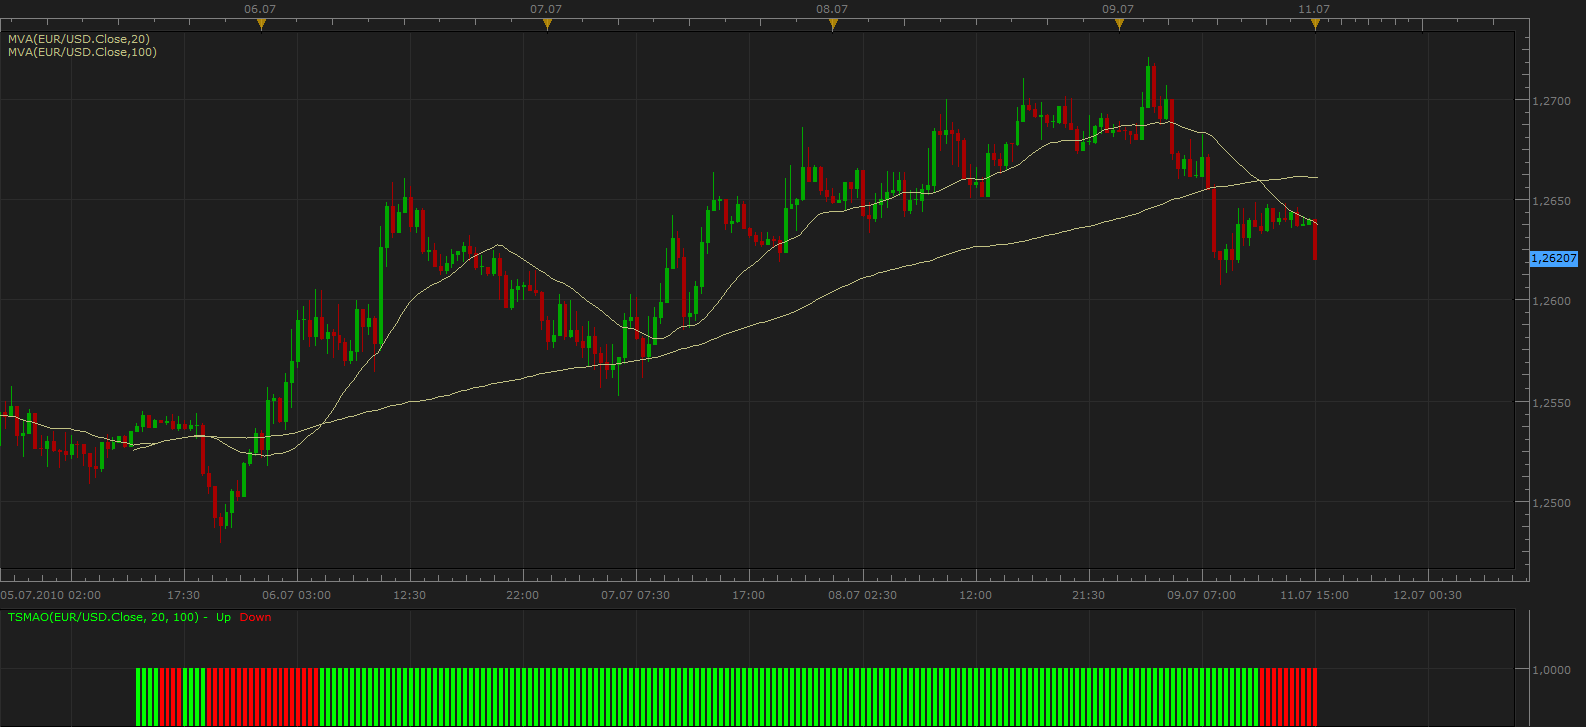Click the 21:30 time axis label

coord(1088,595)
